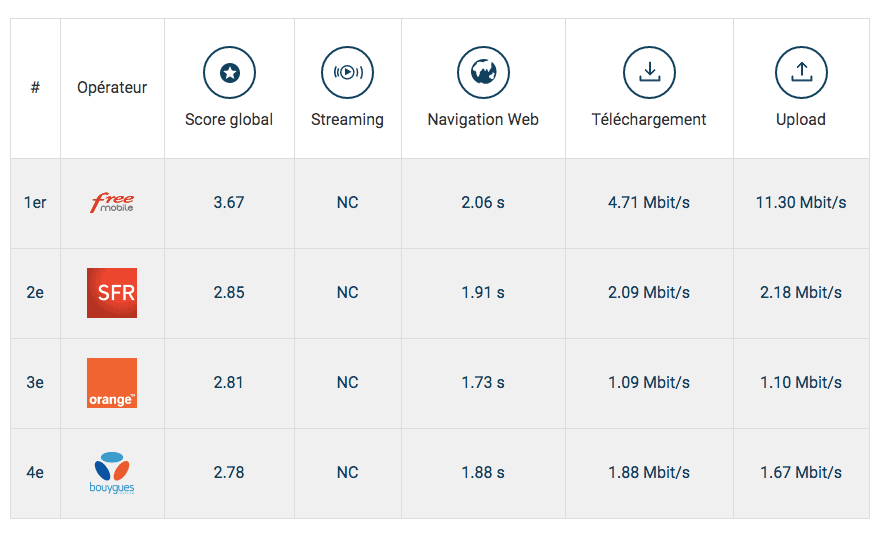Select the Free Mobile logo
Screen dimensions: 884x537
(x=112, y=203)
